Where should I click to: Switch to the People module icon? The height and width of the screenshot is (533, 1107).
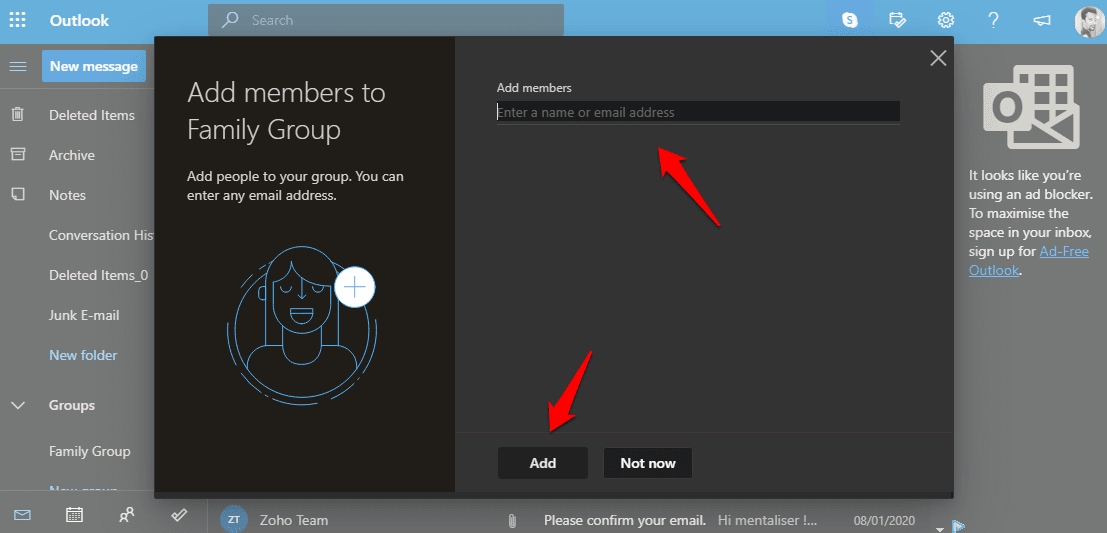[127, 515]
